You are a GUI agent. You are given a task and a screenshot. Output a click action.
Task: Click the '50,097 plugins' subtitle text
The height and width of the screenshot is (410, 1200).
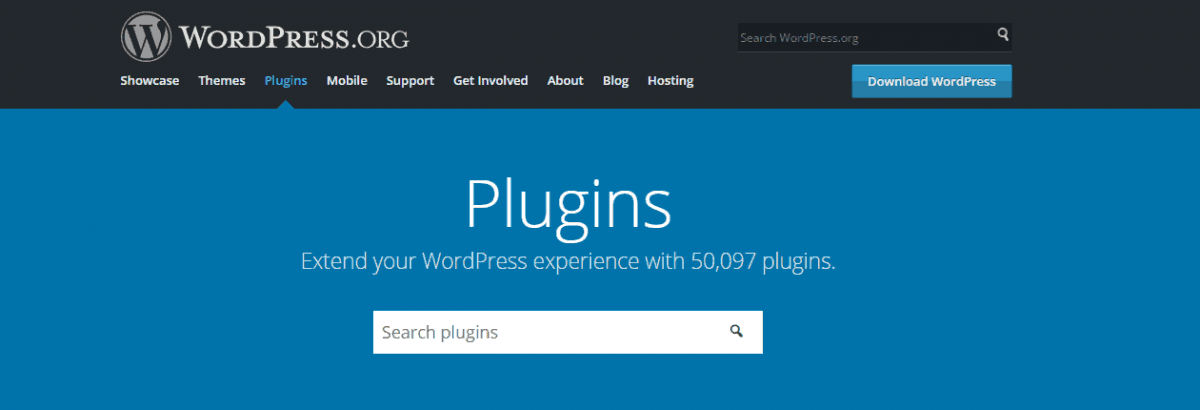coord(762,262)
